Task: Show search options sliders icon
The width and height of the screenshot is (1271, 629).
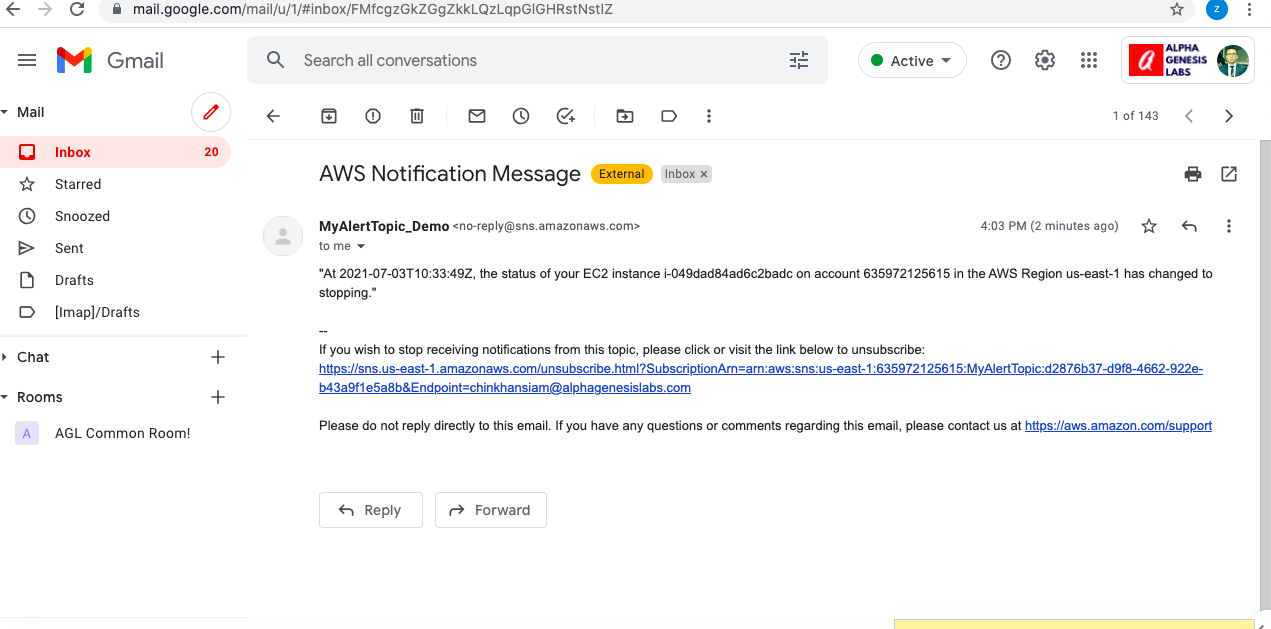Action: [799, 60]
